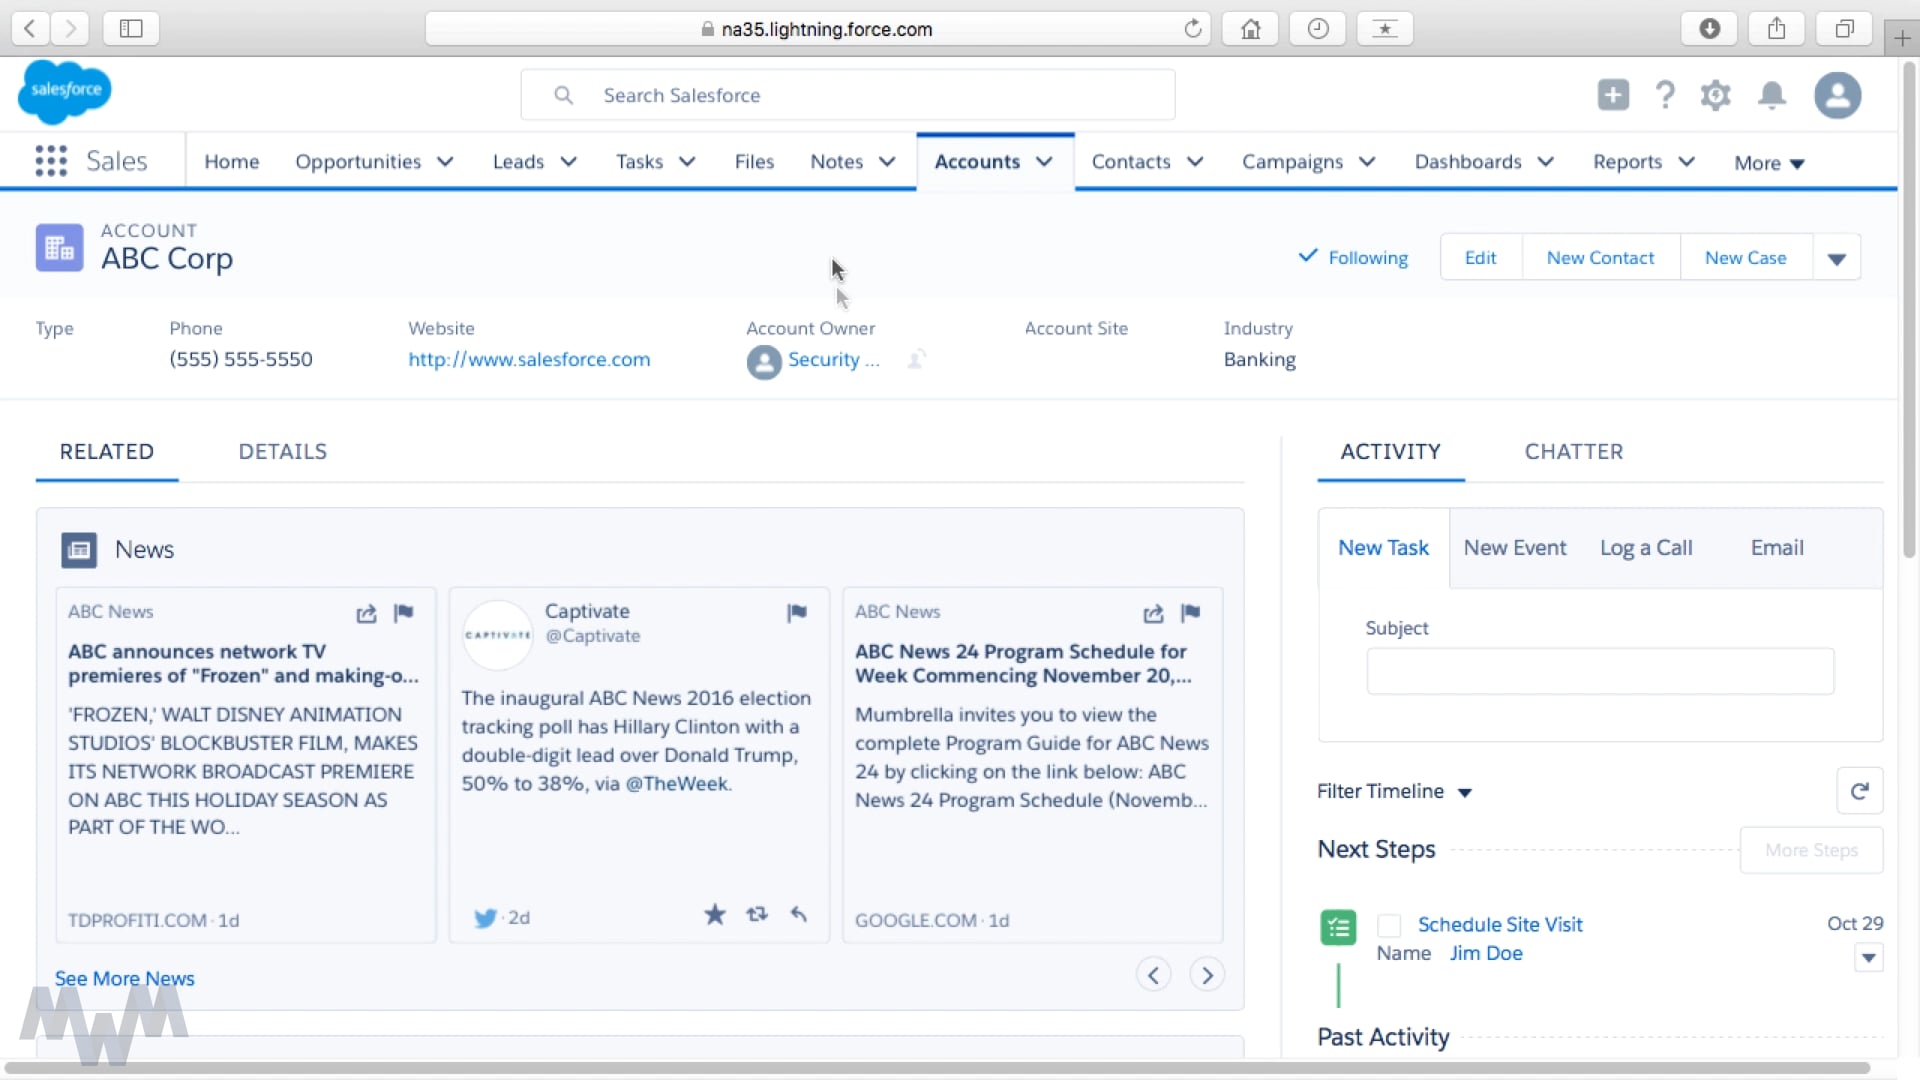Refresh the activity timeline
1920x1080 pixels.
click(1860, 791)
